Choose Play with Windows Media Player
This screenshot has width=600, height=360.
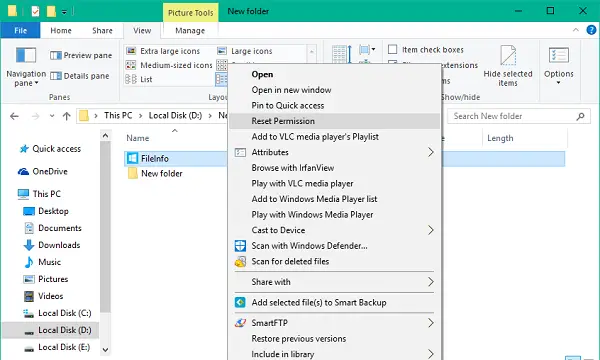click(334, 215)
